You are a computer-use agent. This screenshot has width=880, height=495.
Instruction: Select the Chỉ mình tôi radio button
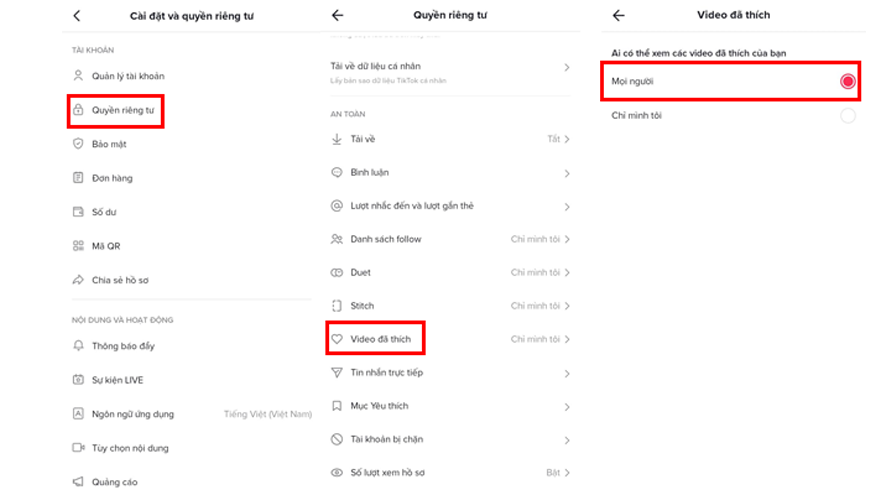click(x=848, y=116)
